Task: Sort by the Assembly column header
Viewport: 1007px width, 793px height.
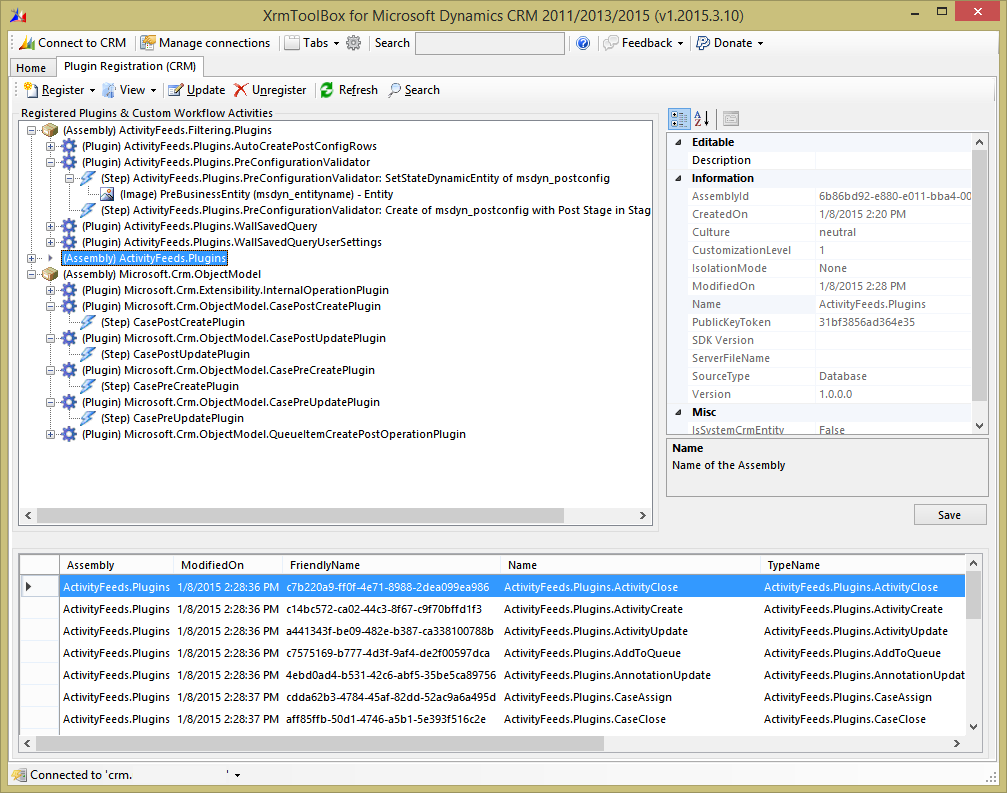Action: point(116,565)
